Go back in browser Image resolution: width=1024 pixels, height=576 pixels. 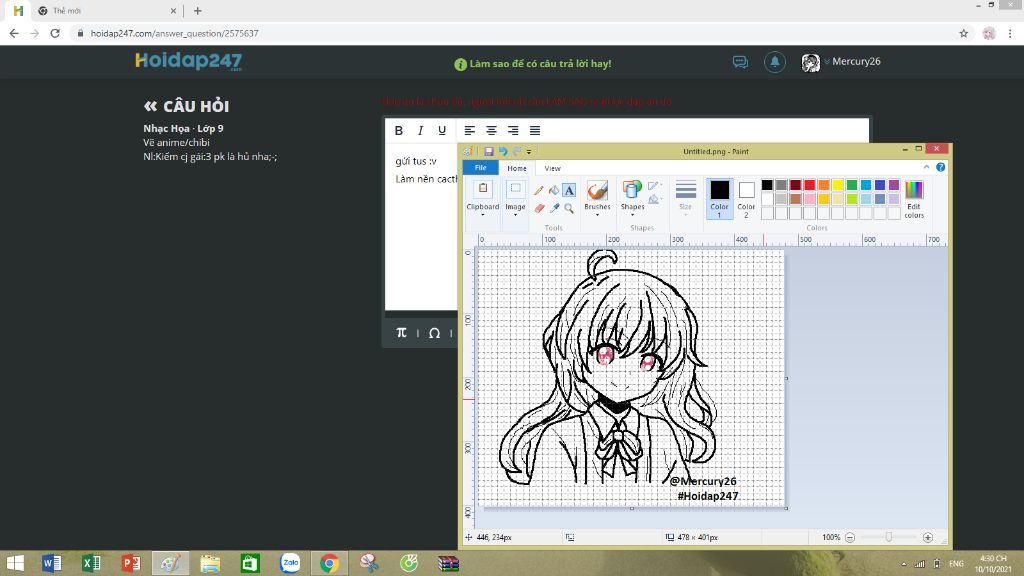pyautogui.click(x=14, y=33)
